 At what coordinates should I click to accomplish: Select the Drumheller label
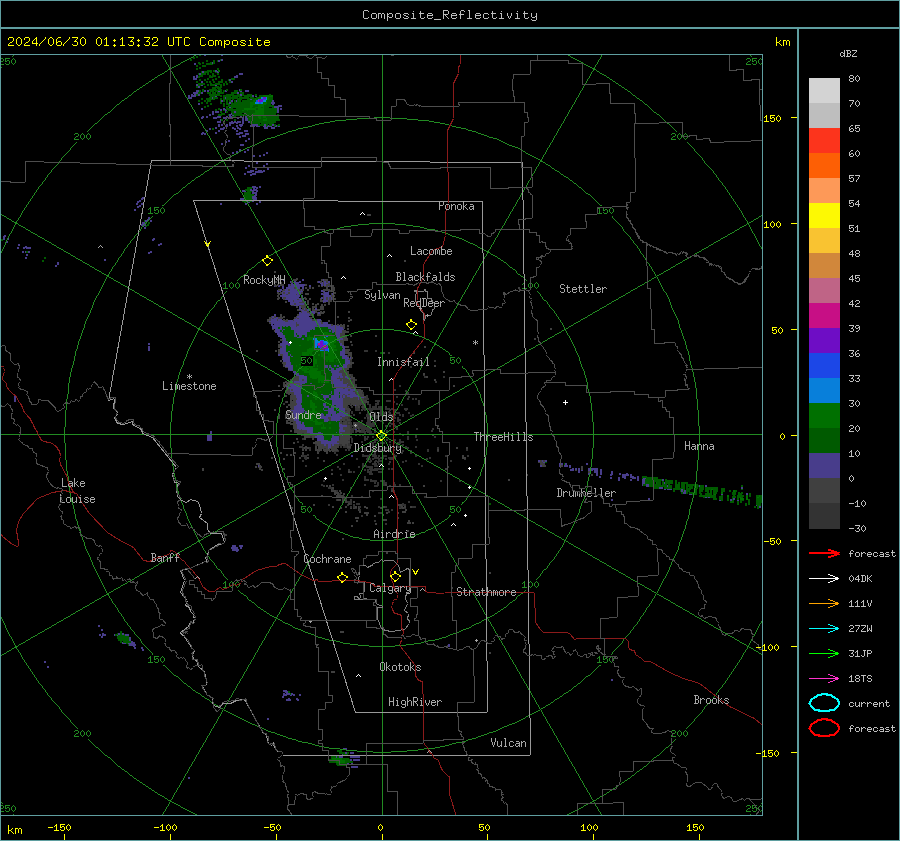pyautogui.click(x=586, y=493)
